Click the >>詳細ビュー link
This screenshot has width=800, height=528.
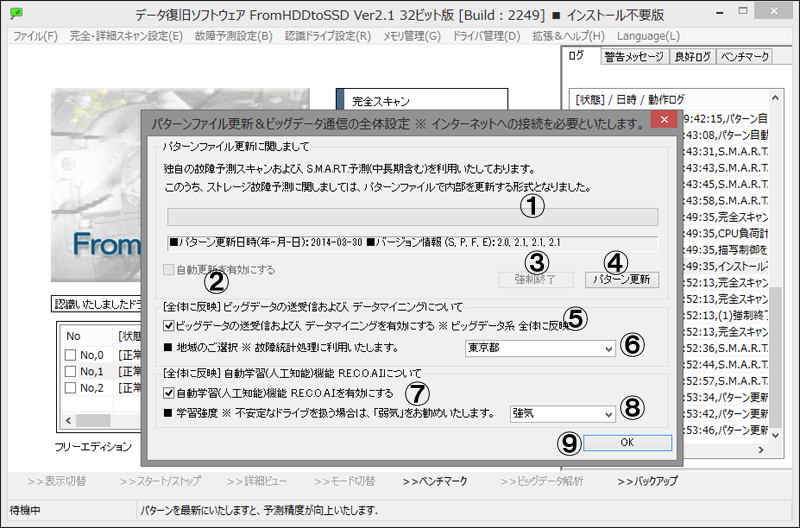click(257, 481)
